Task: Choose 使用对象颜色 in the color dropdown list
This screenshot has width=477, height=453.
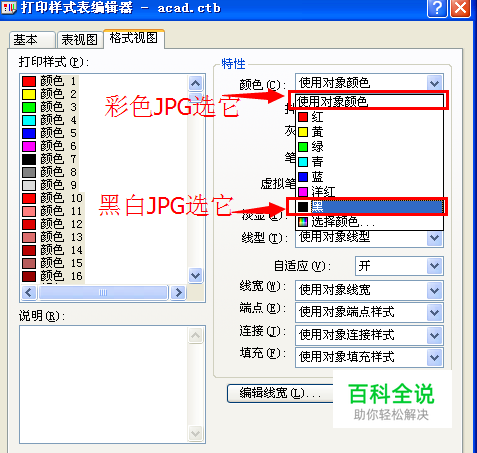Action: (x=369, y=101)
